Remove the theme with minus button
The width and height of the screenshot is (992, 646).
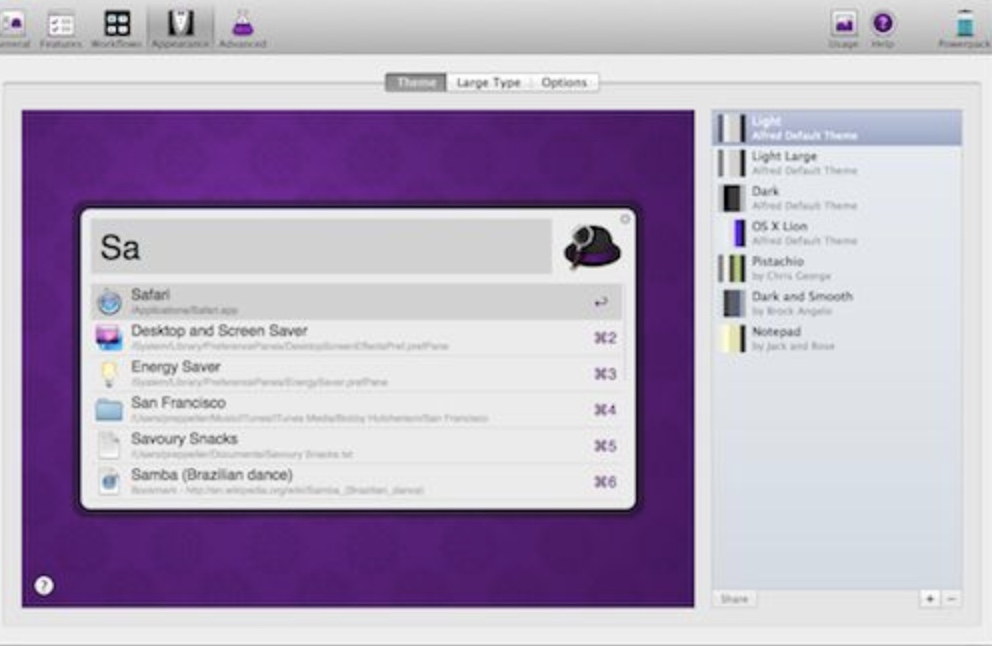(951, 599)
